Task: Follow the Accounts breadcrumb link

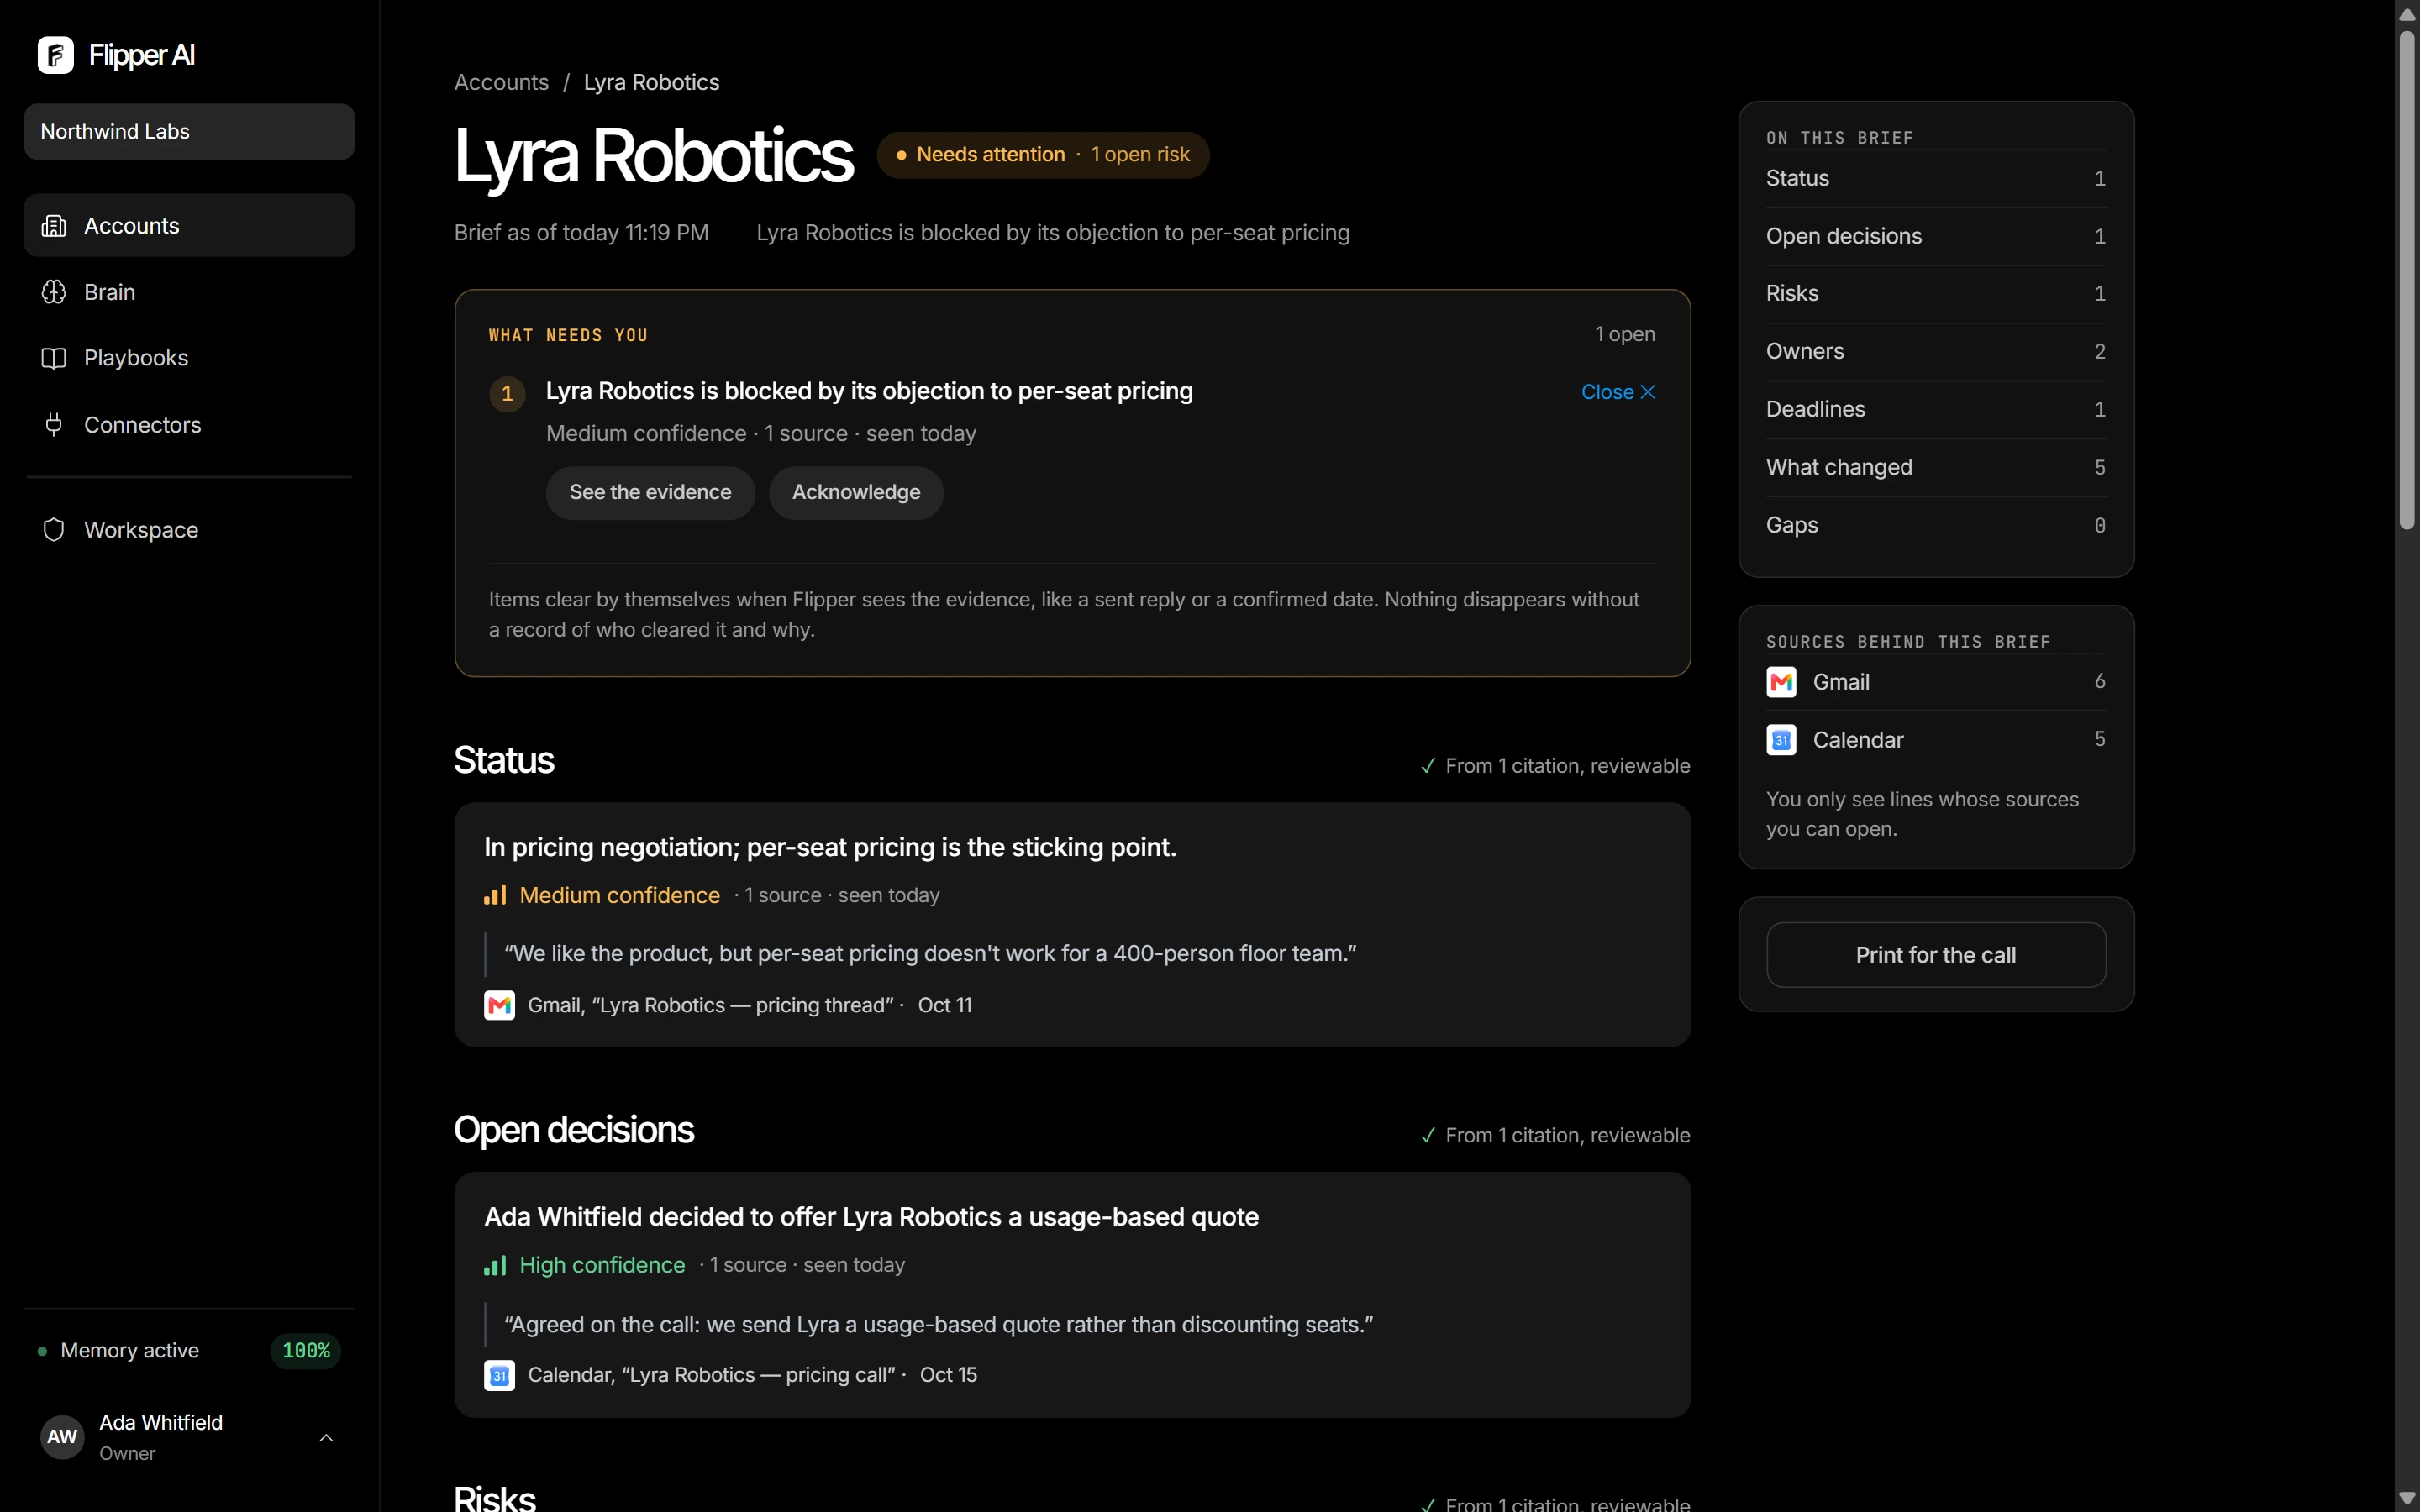Action: pyautogui.click(x=501, y=82)
